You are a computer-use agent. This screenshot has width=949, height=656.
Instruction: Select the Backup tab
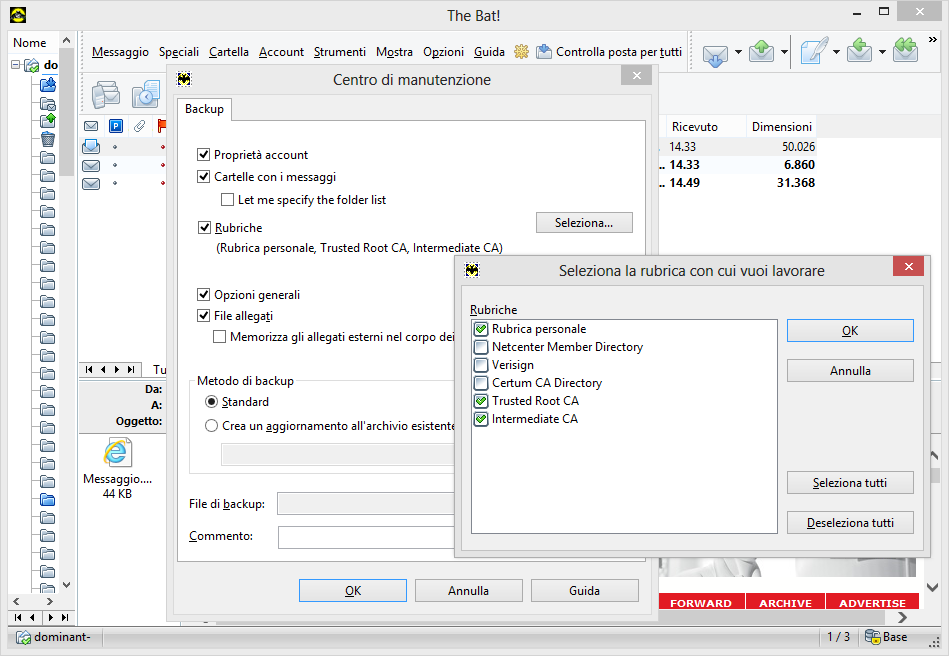[x=204, y=109]
